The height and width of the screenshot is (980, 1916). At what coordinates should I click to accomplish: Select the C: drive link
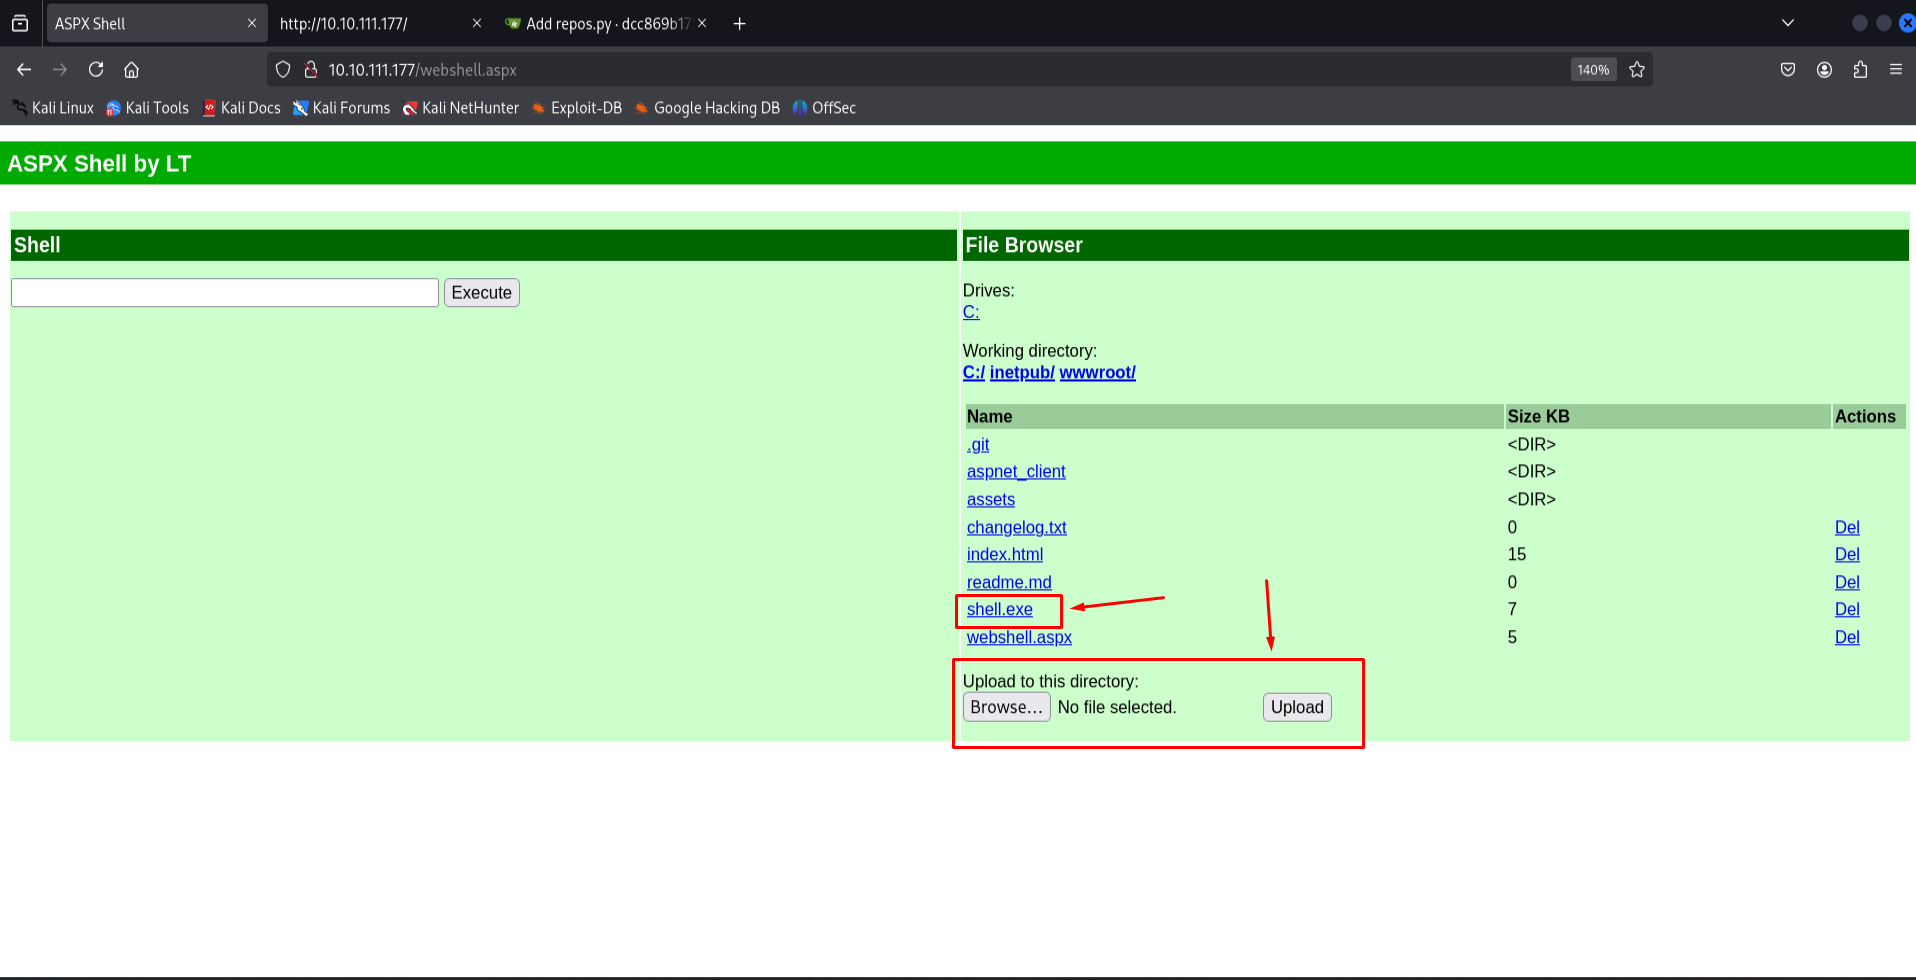point(971,312)
